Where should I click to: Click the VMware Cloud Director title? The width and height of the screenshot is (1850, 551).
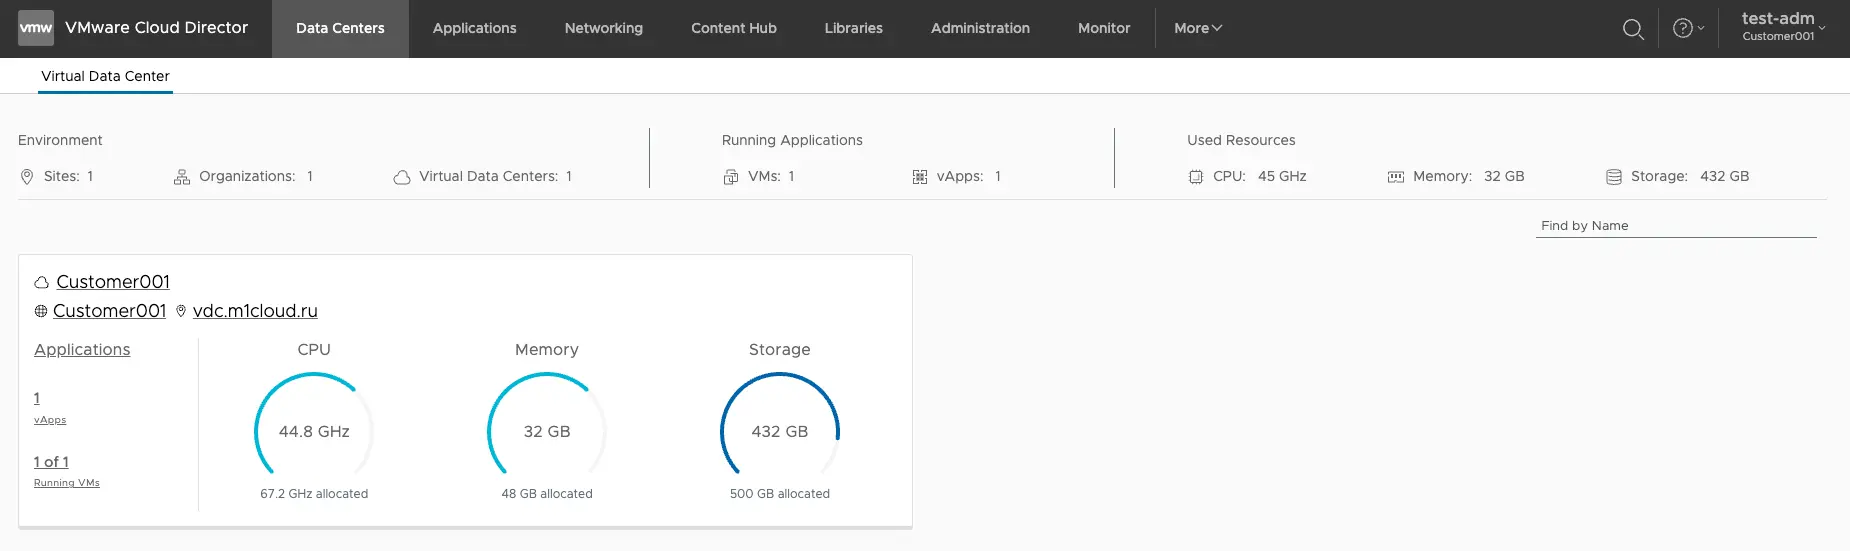click(x=157, y=28)
